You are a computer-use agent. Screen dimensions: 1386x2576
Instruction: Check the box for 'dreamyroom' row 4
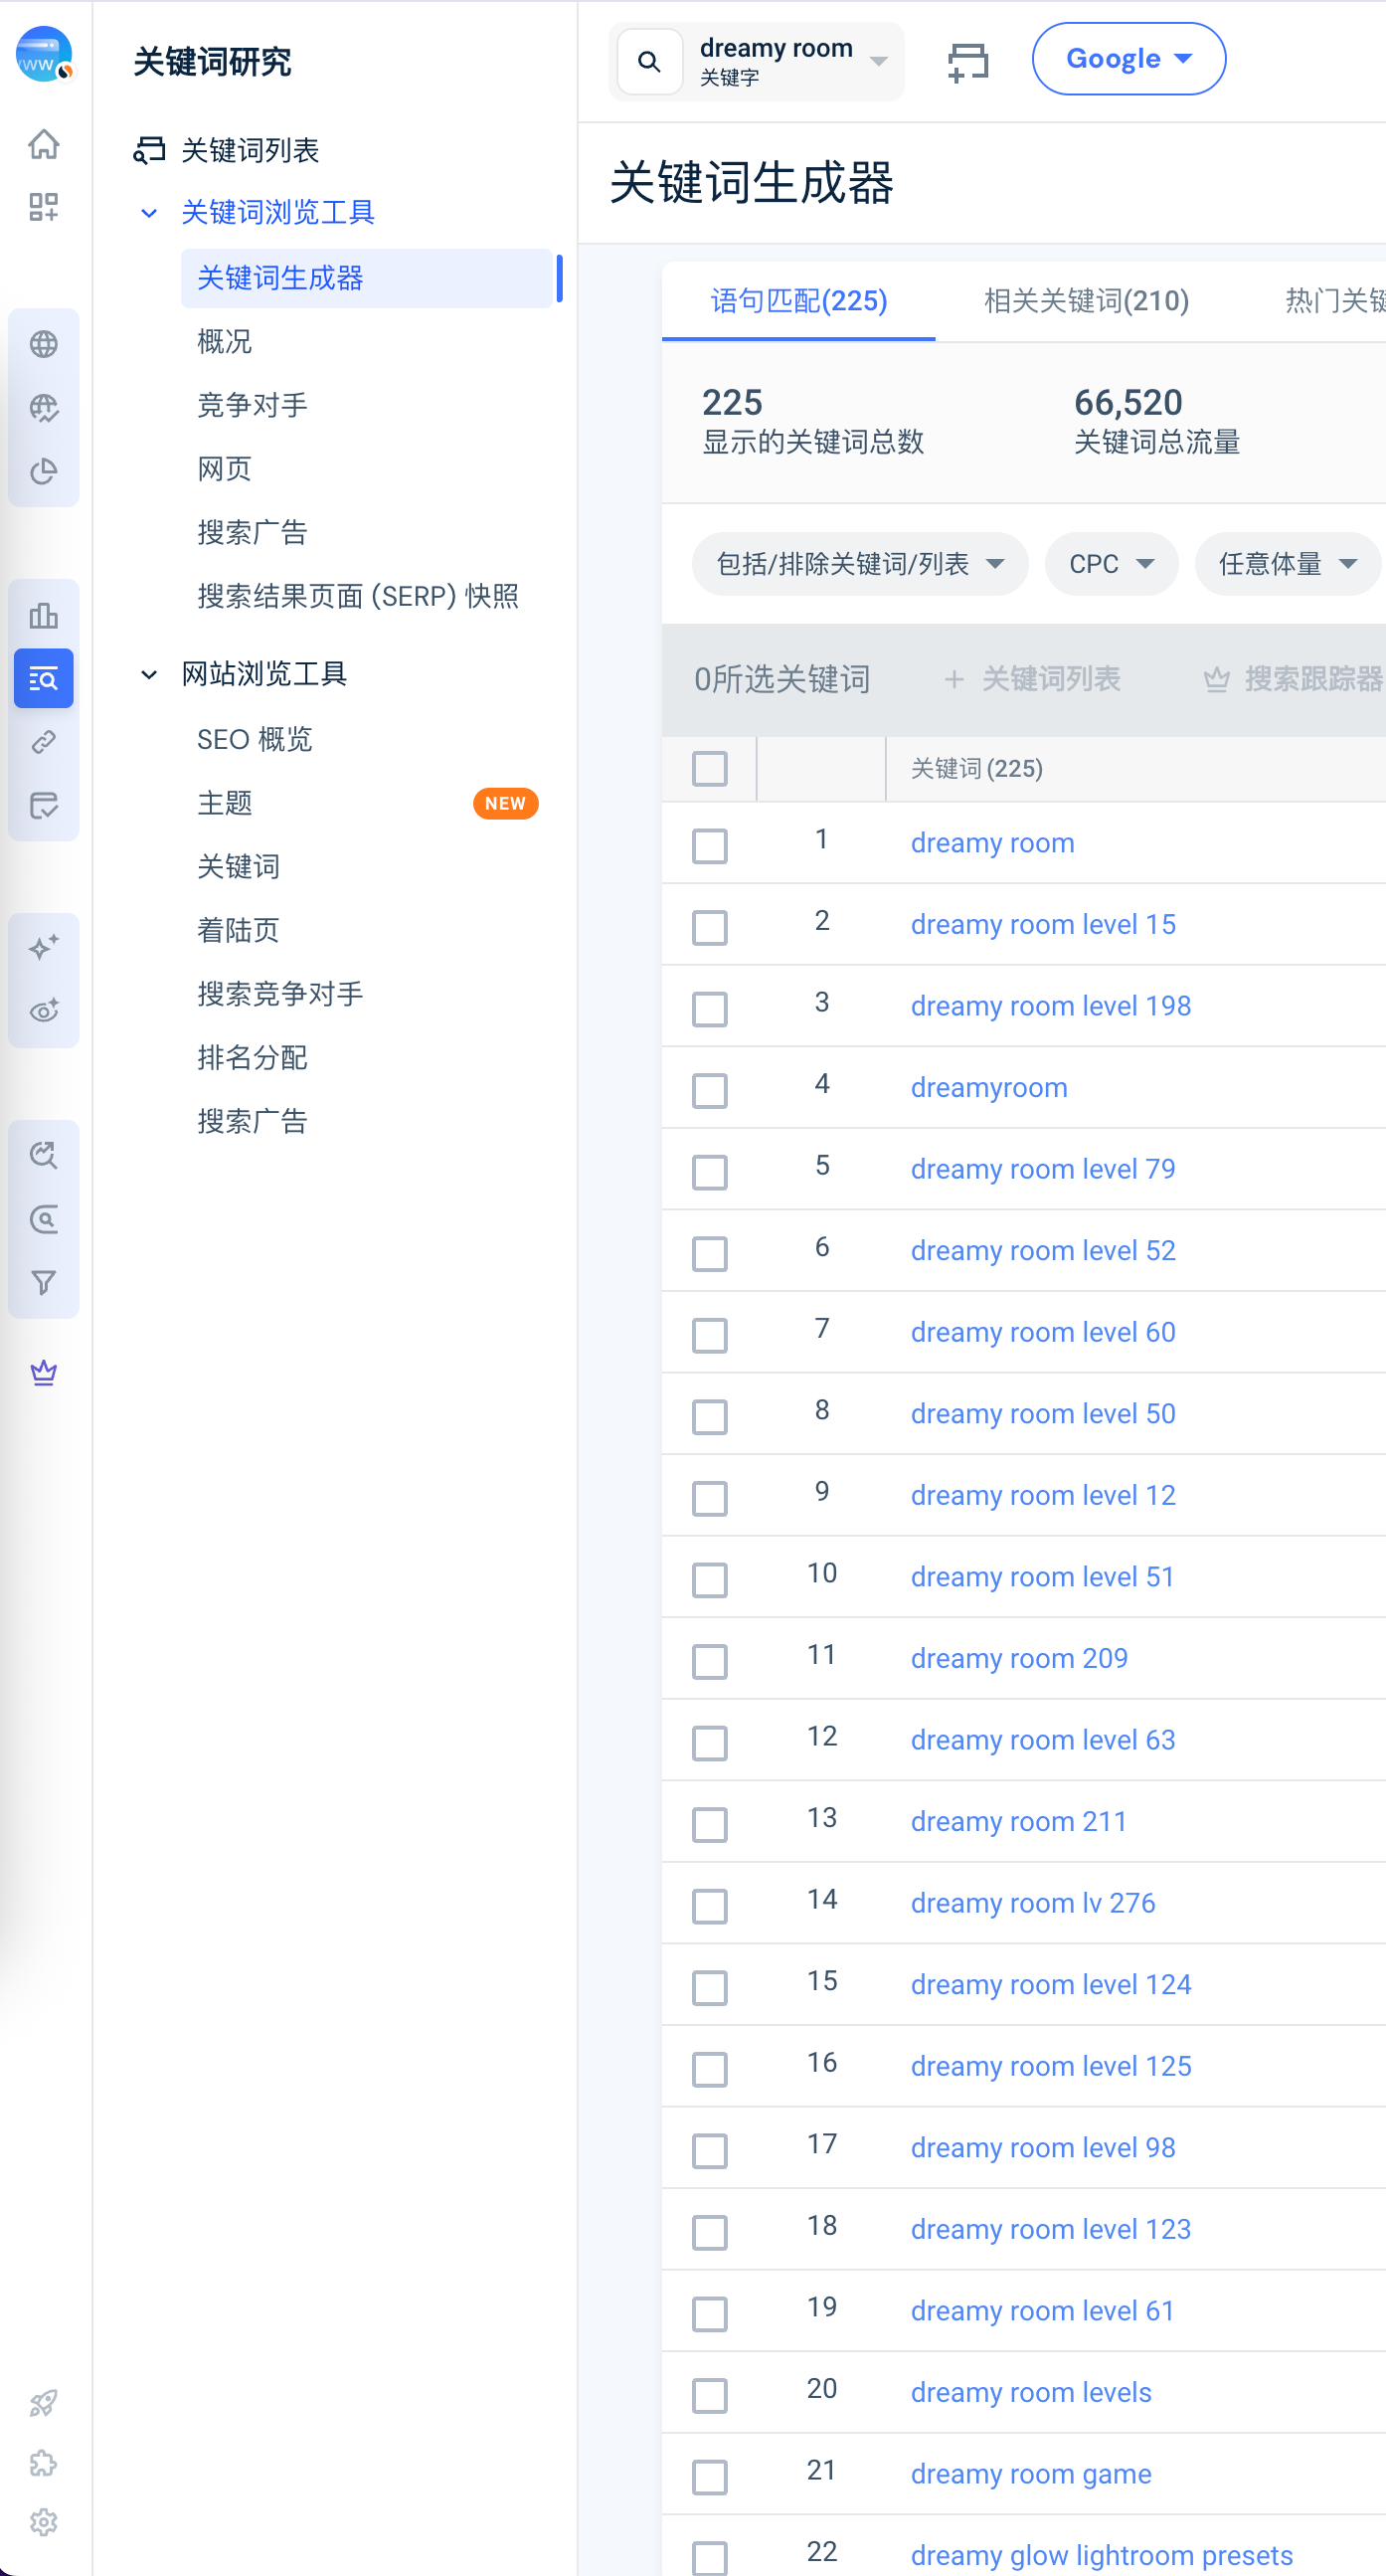pos(709,1090)
